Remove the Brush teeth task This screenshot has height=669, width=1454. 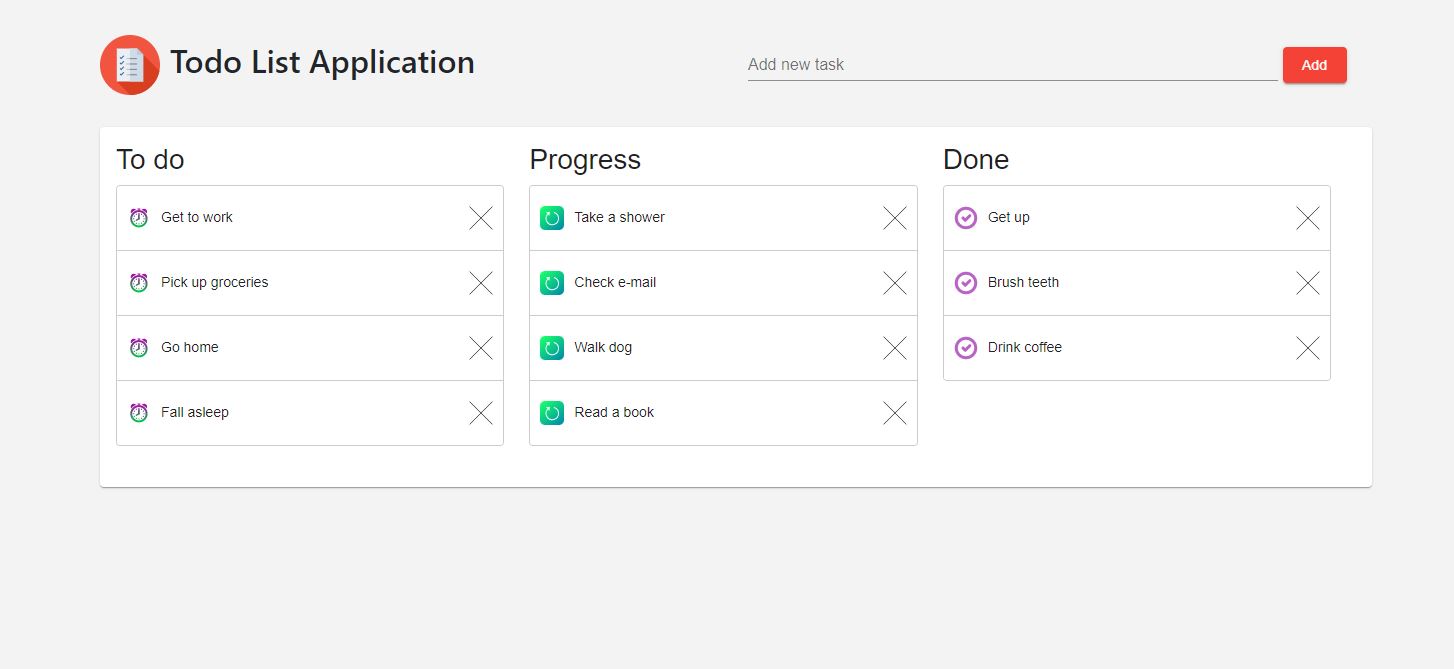pyautogui.click(x=1308, y=283)
